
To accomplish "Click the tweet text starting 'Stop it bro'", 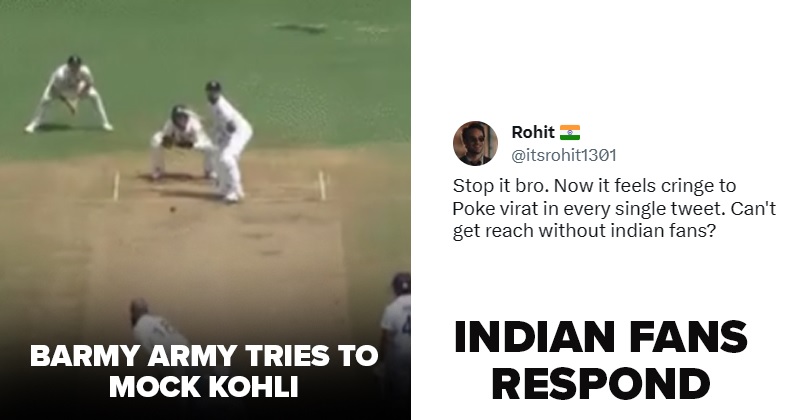I will pos(614,208).
